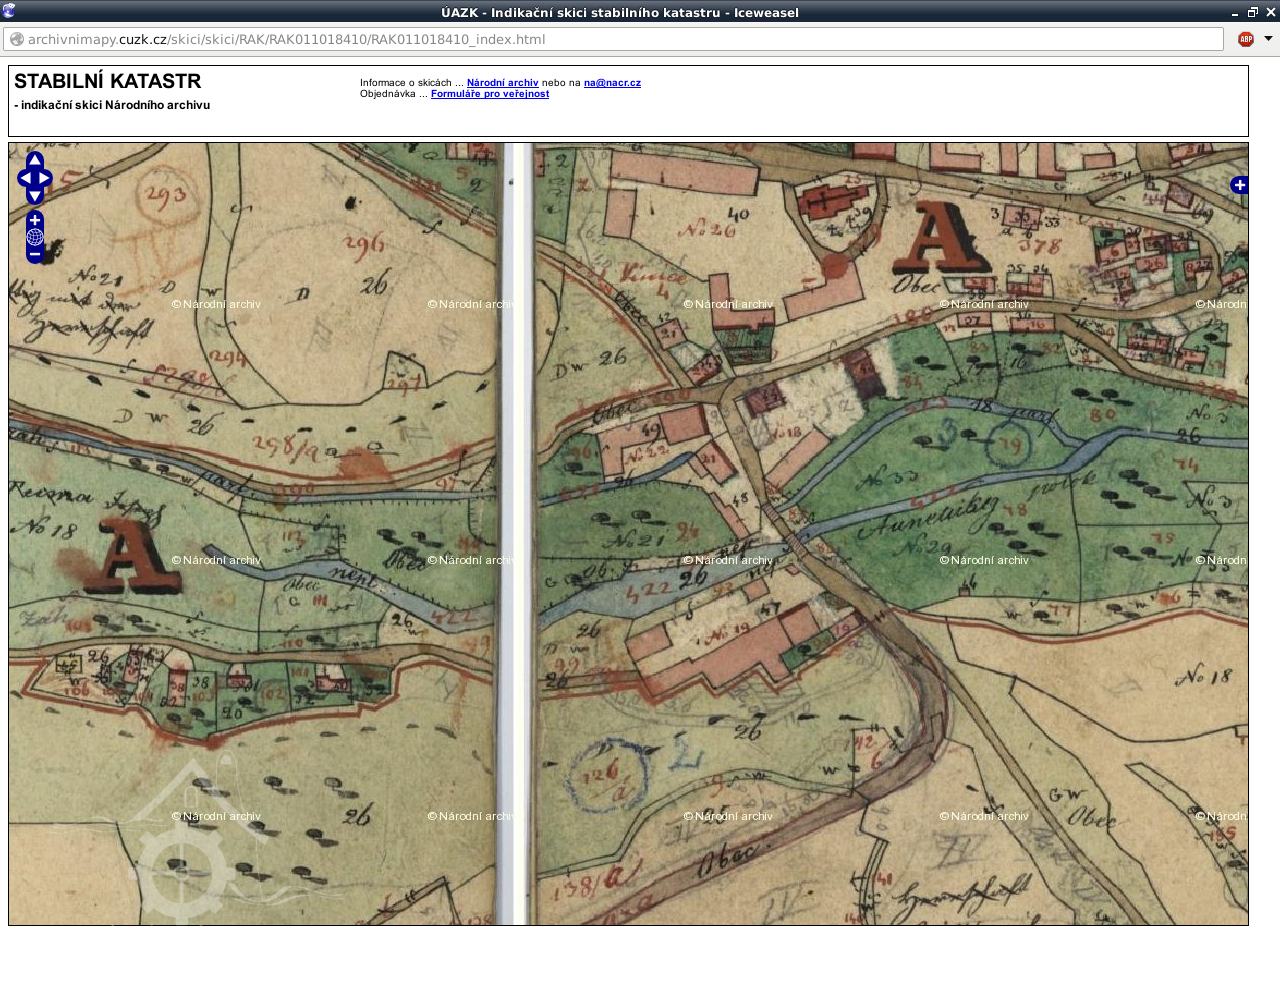Click the red number 293 on map
The image size is (1280, 993).
click(165, 195)
